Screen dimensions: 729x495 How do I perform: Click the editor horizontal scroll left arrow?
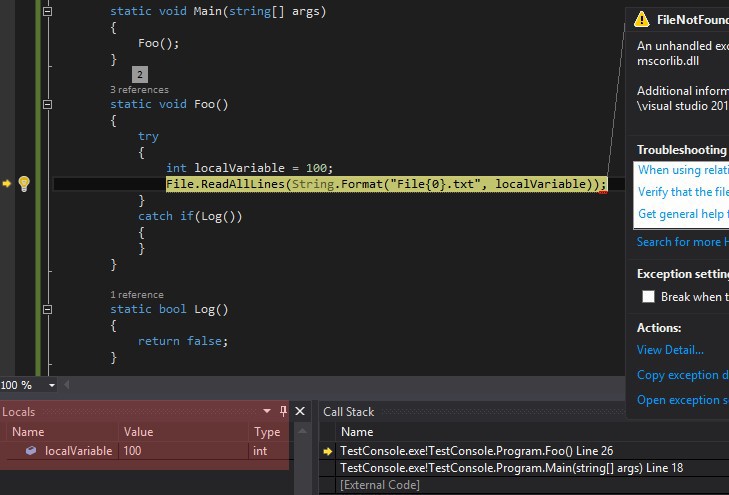66,384
